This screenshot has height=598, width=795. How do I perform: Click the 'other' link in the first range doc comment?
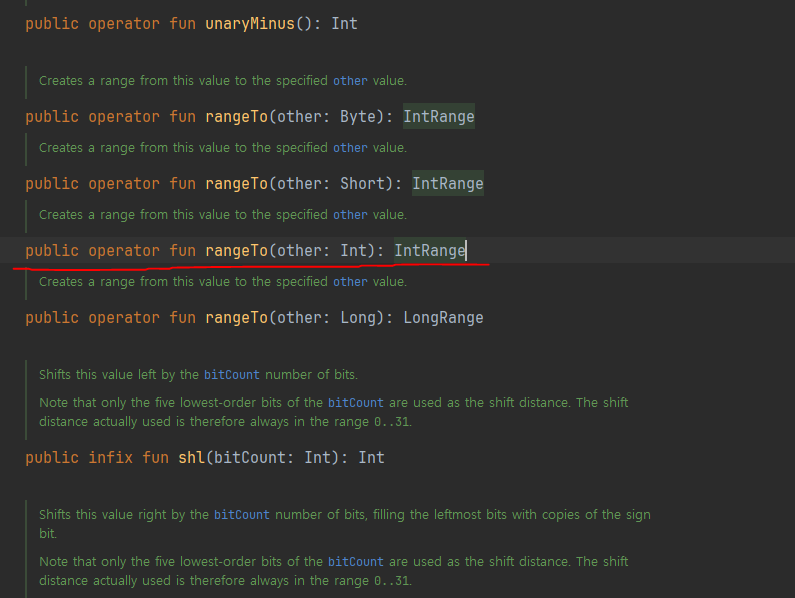coord(350,81)
